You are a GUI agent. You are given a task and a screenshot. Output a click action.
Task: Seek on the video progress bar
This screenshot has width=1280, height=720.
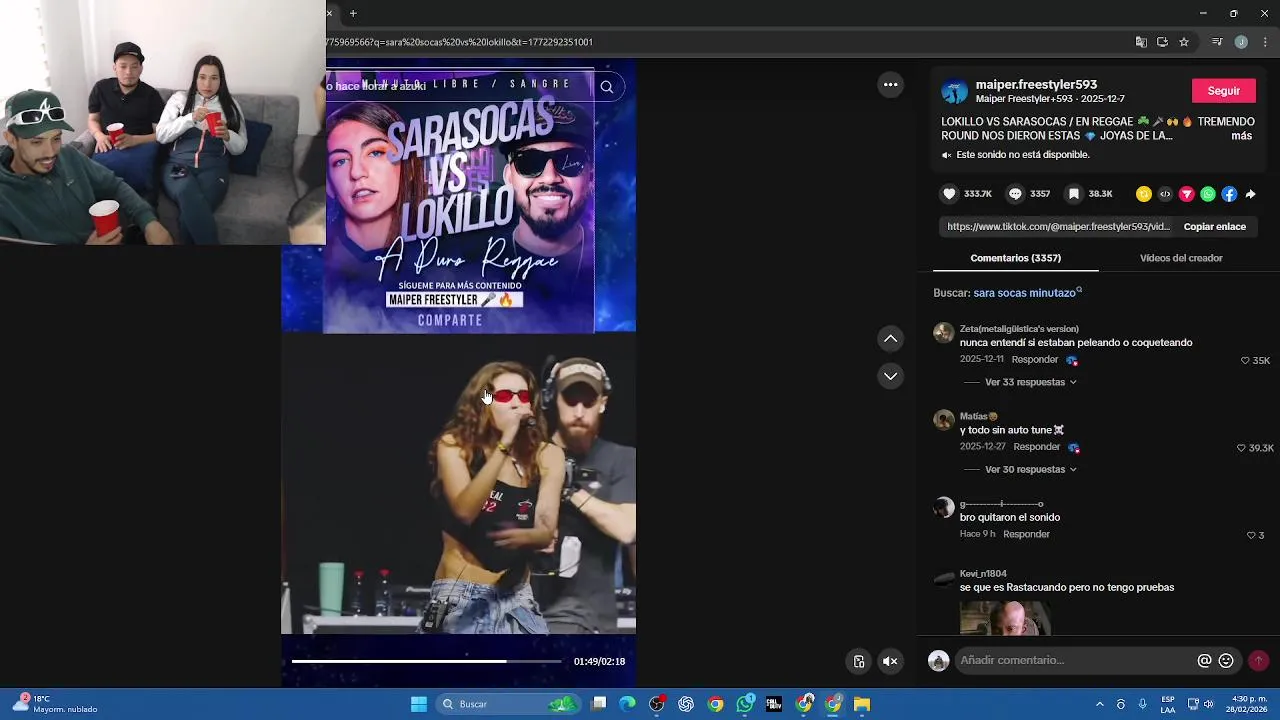tap(426, 661)
